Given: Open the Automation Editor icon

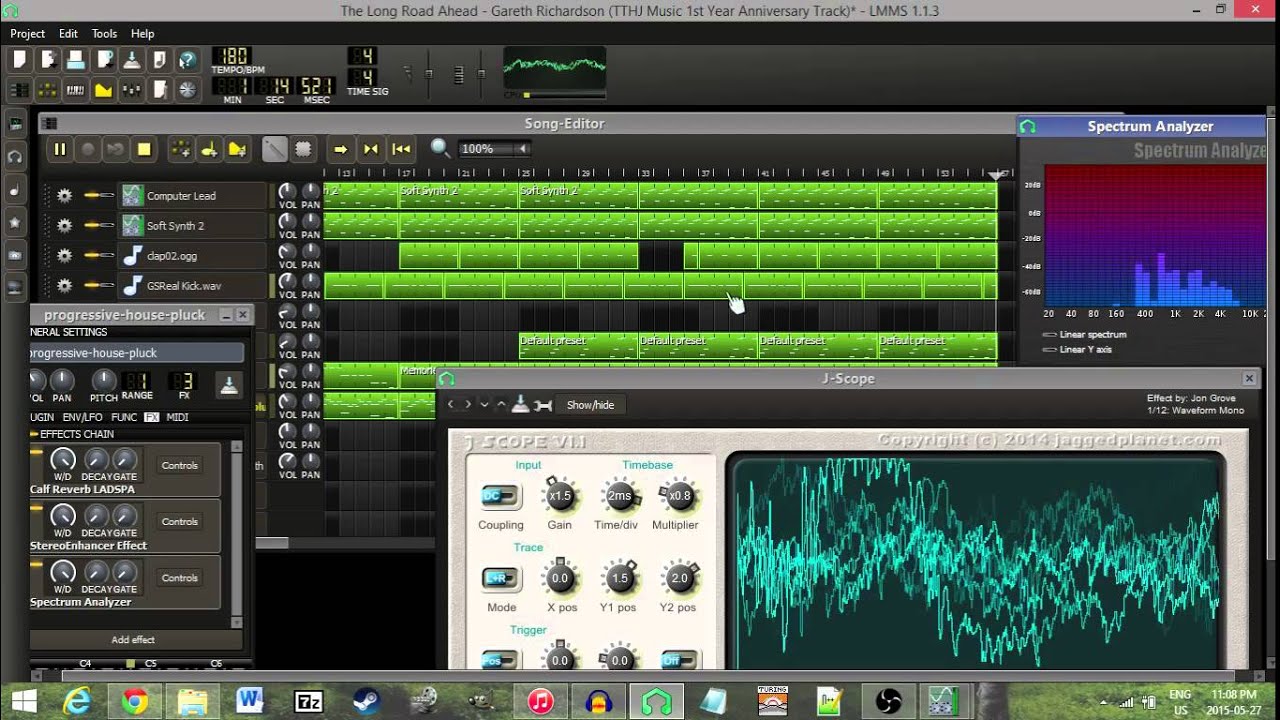Looking at the screenshot, I should [x=103, y=90].
